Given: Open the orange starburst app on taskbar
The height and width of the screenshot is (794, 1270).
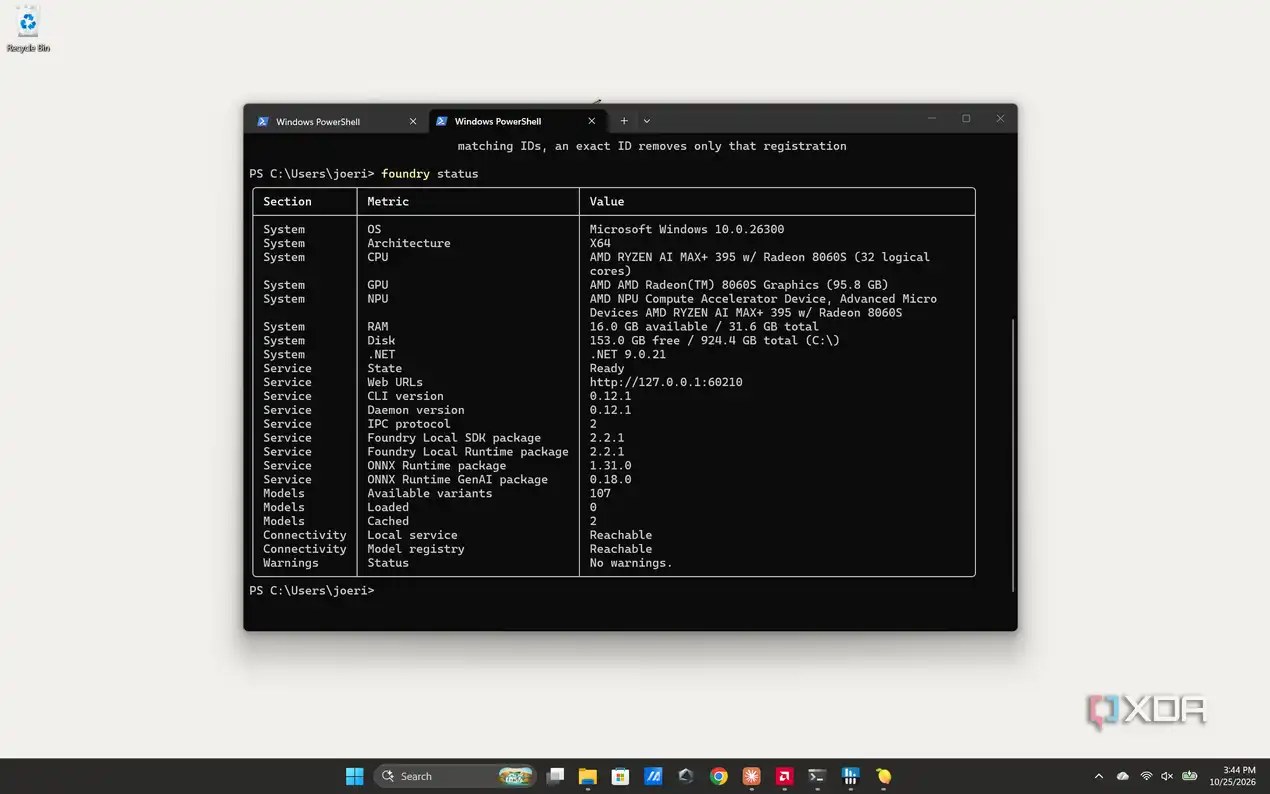Looking at the screenshot, I should point(751,776).
